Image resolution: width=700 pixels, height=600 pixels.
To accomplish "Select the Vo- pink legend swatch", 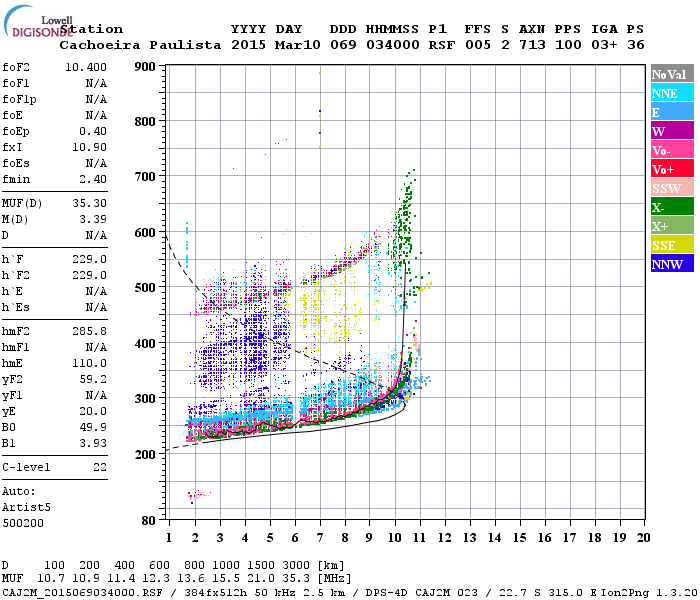I will click(672, 150).
